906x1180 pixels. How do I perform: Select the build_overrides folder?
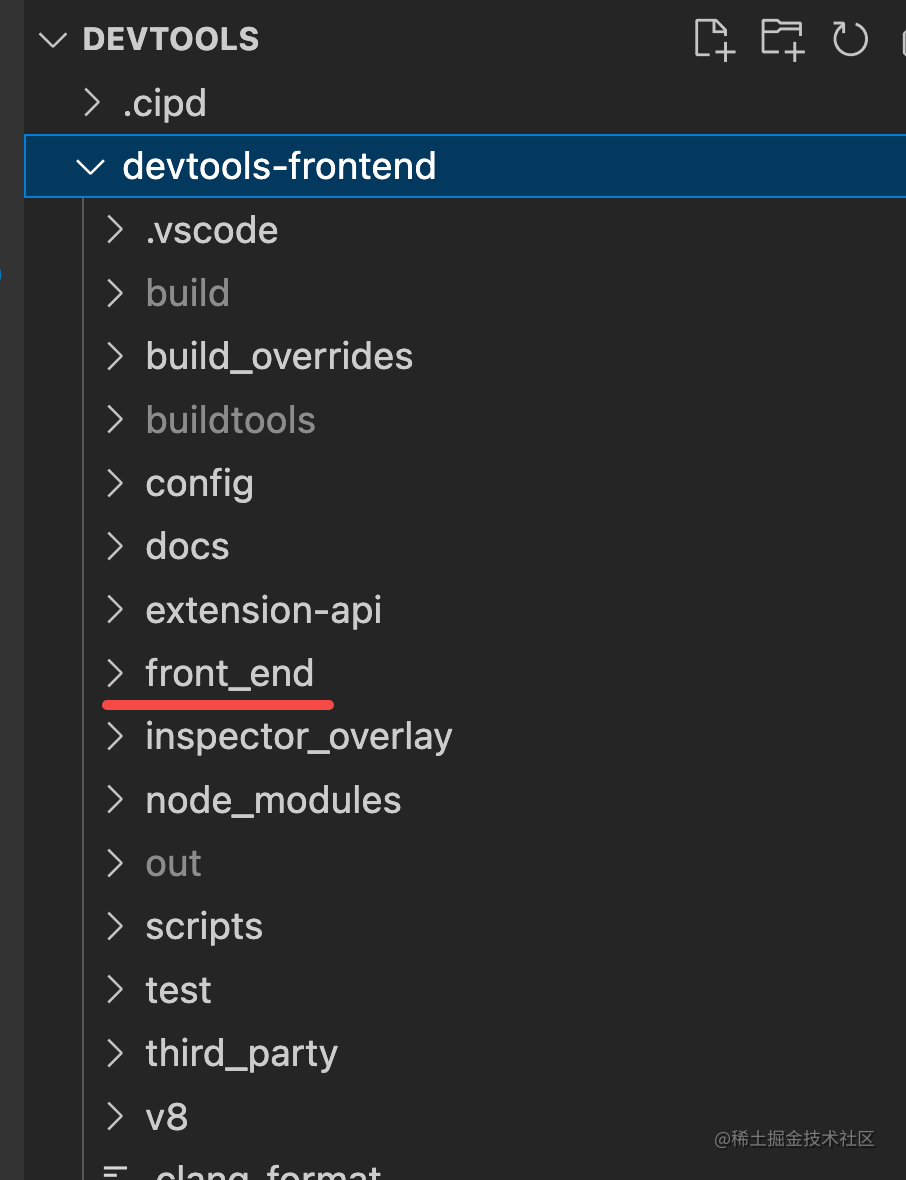(279, 356)
